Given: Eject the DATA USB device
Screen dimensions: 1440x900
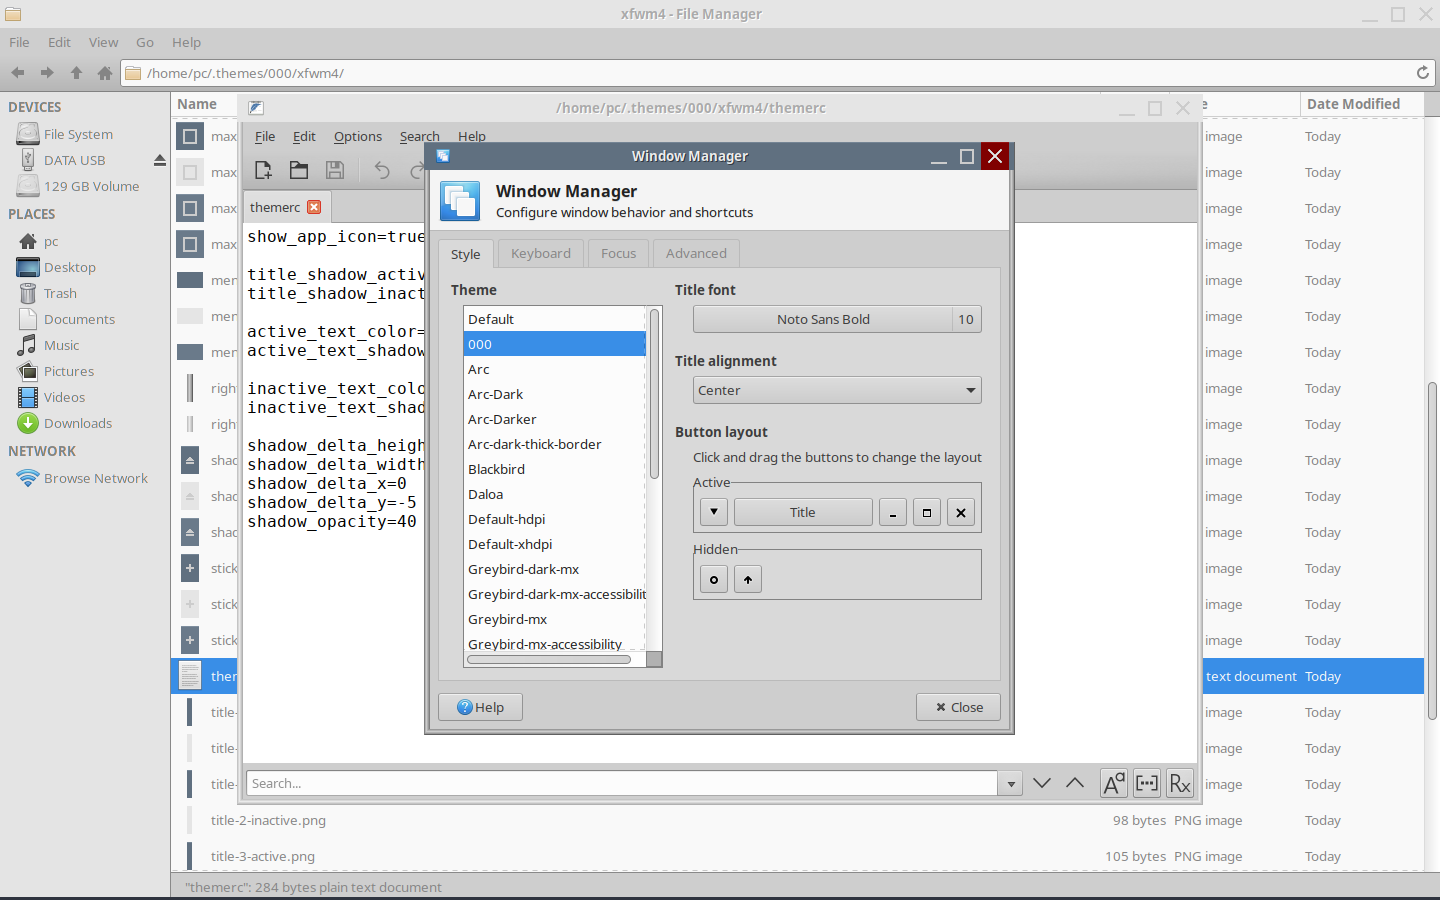Looking at the screenshot, I should (159, 160).
